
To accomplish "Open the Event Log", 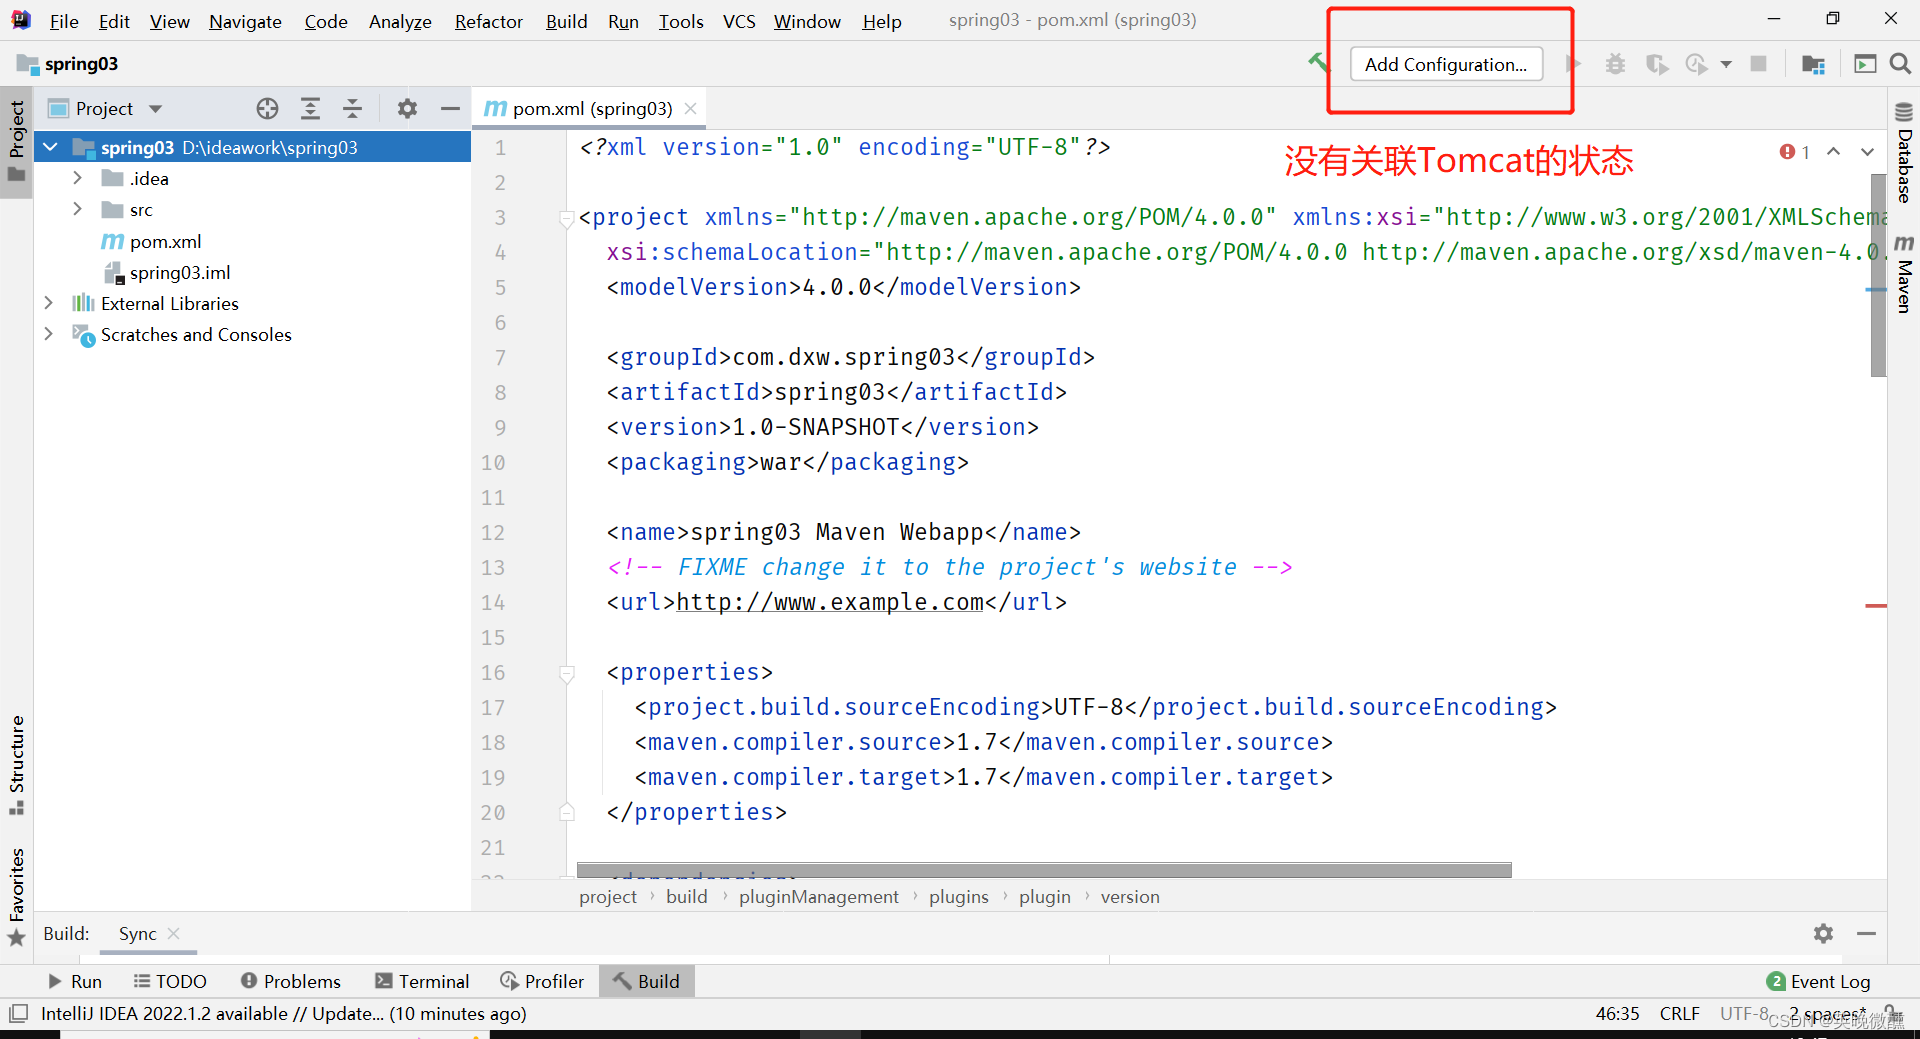I will pyautogui.click(x=1819, y=981).
